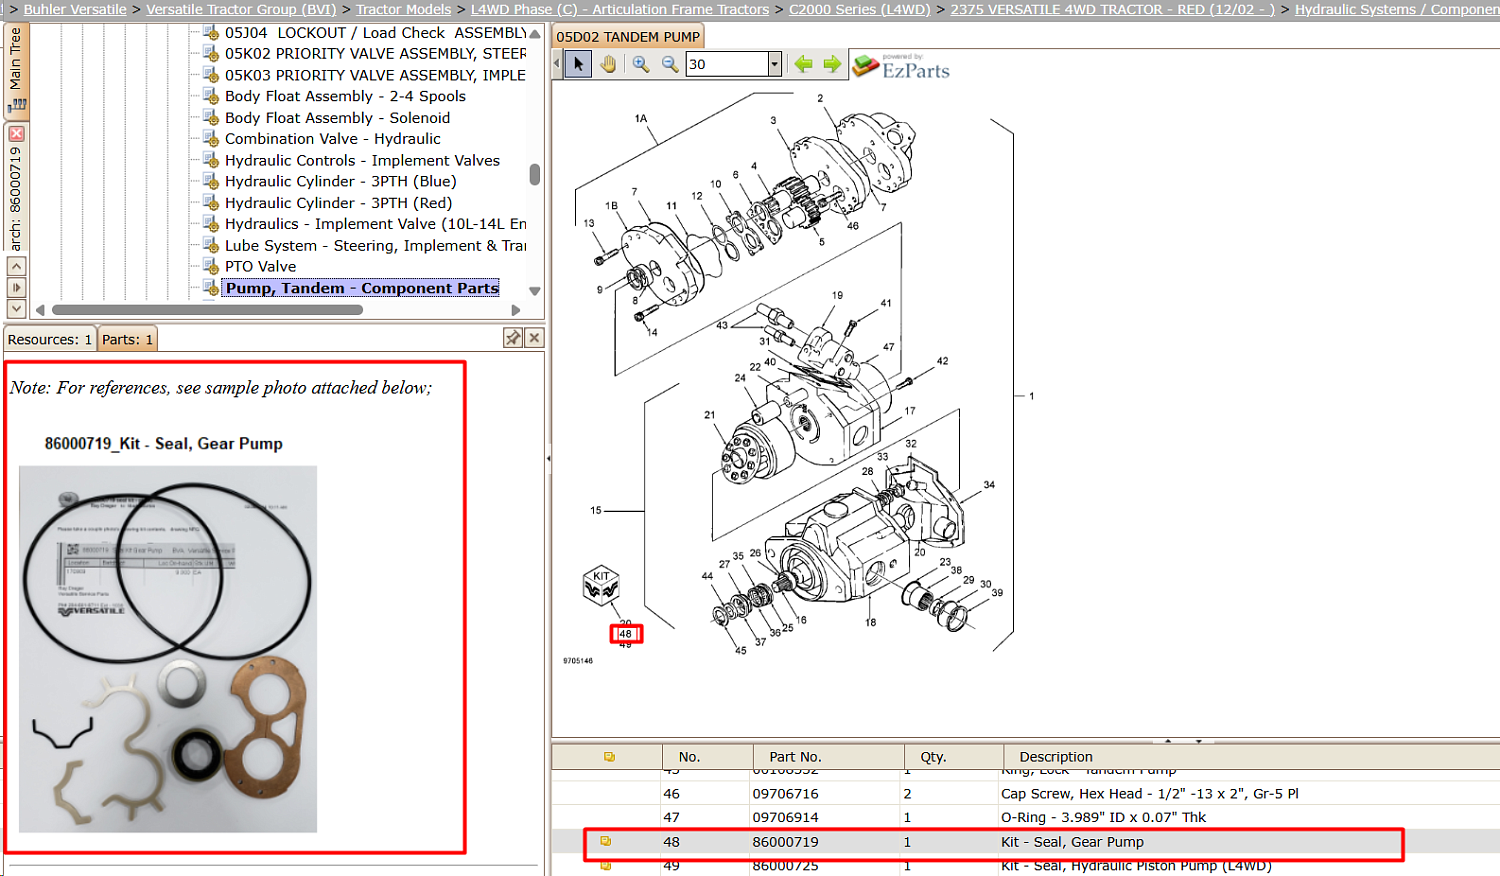Open L4WD Phase (C) Articulation Frame Tractors breadcrumb
Viewport: 1500px width, 876px height.
[x=620, y=9]
